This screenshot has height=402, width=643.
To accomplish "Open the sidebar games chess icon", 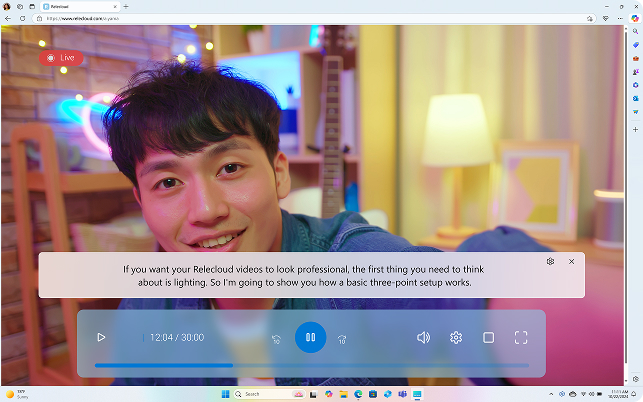I will coord(635,72).
